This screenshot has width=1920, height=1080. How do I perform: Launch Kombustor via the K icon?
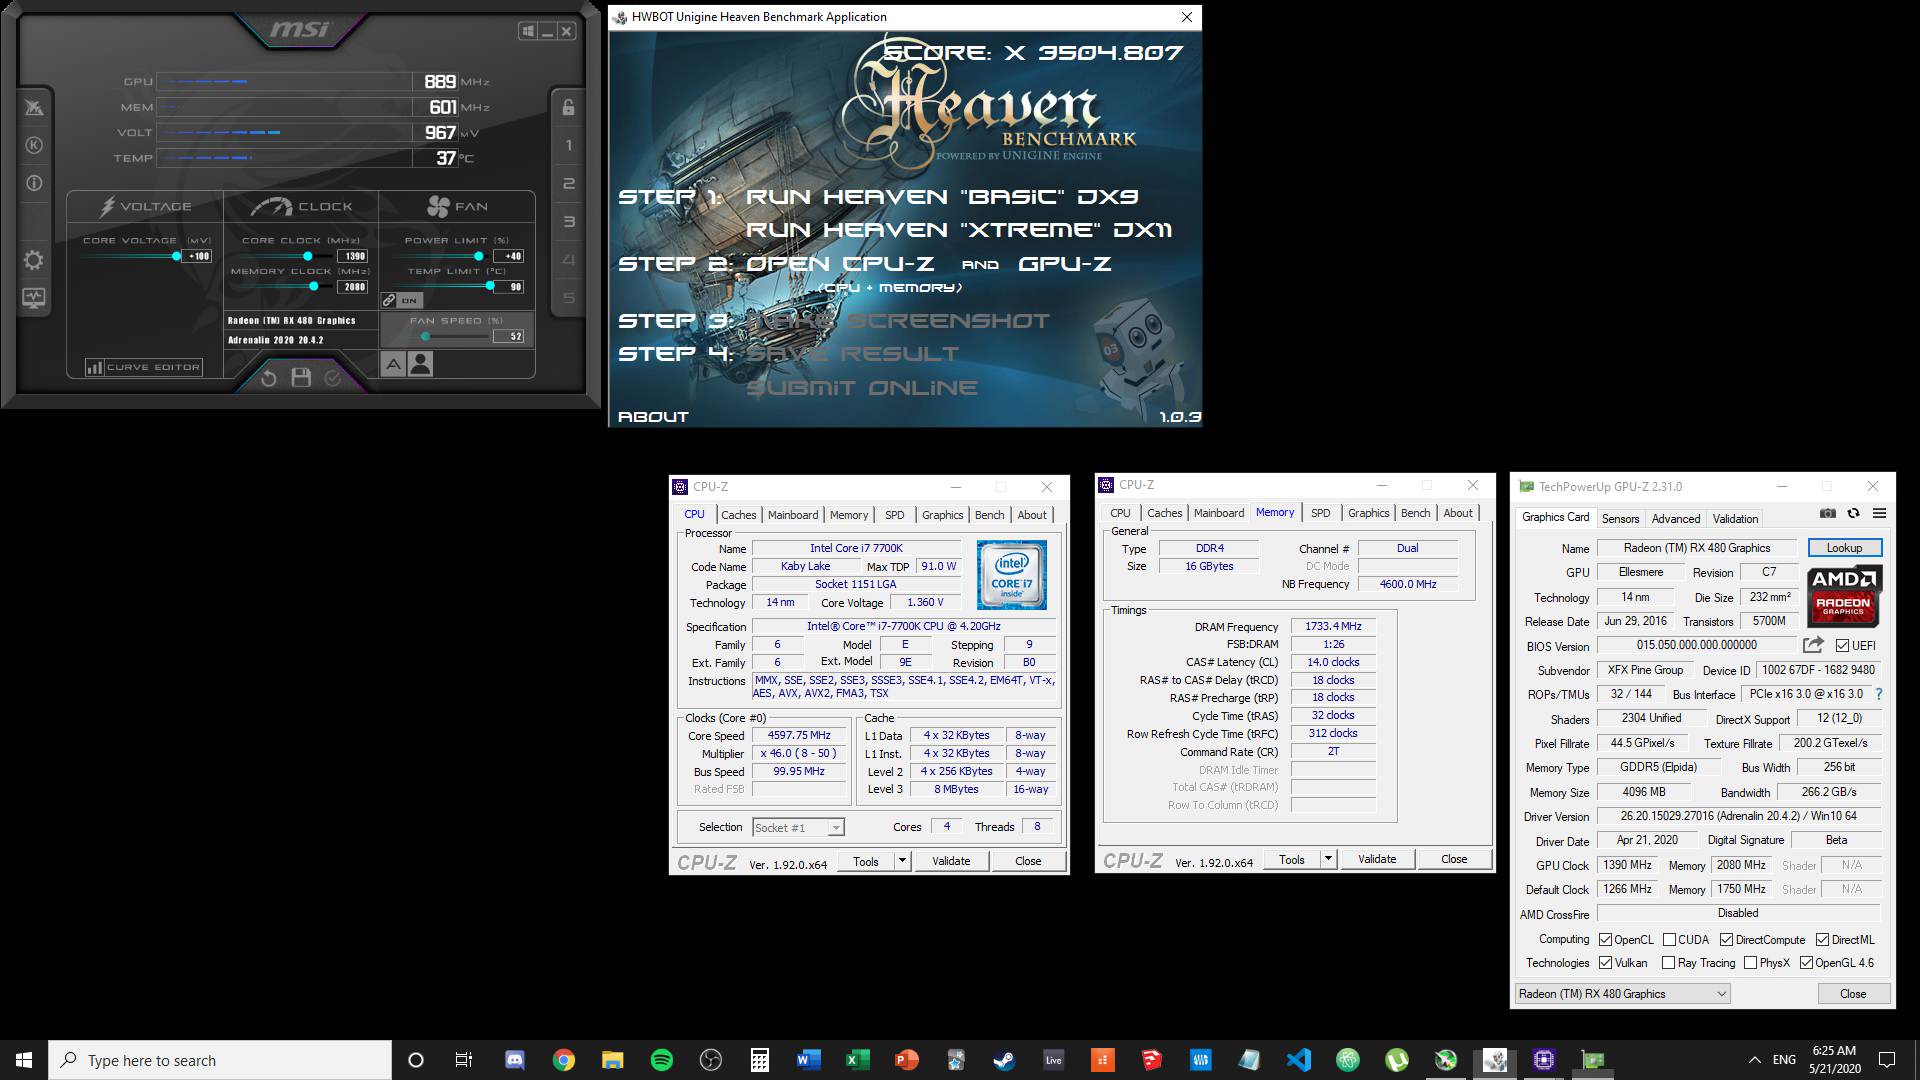pyautogui.click(x=33, y=145)
